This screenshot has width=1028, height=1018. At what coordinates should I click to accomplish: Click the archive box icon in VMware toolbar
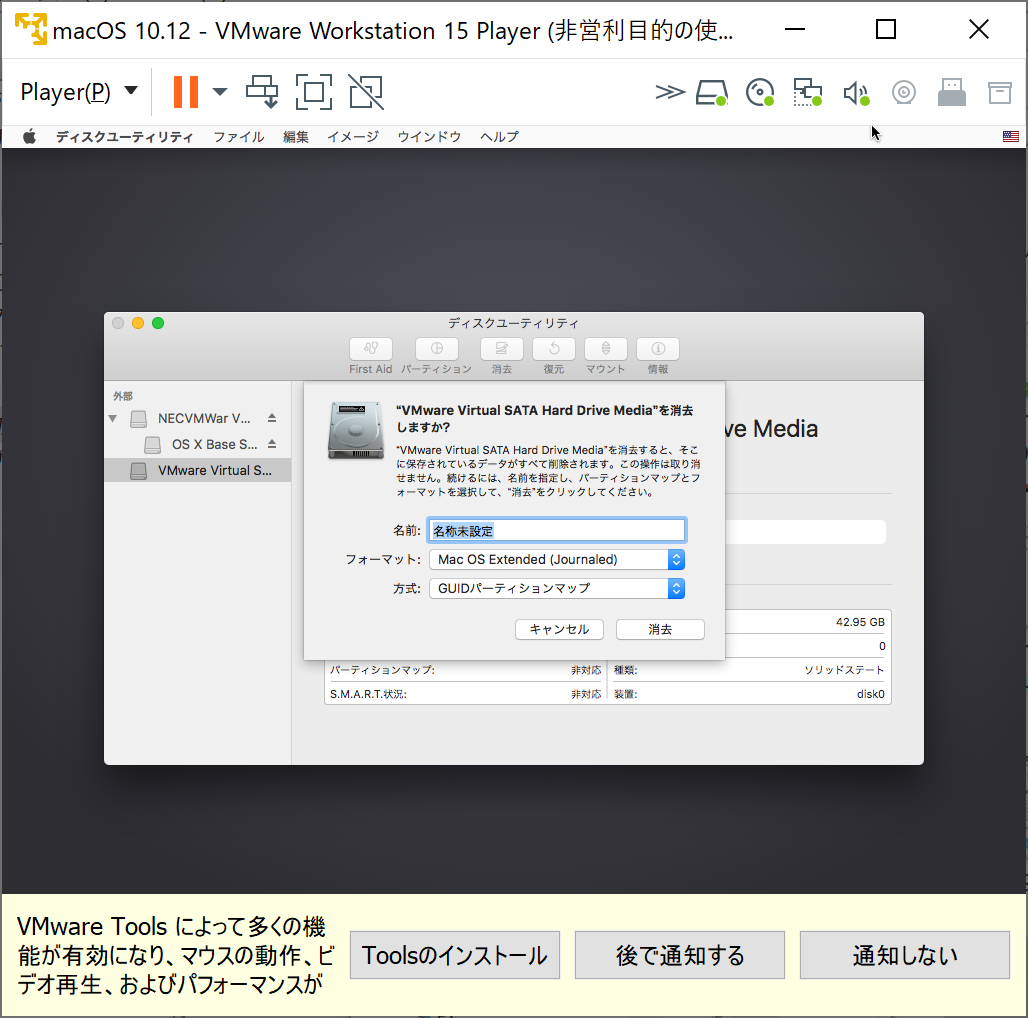pos(1000,92)
